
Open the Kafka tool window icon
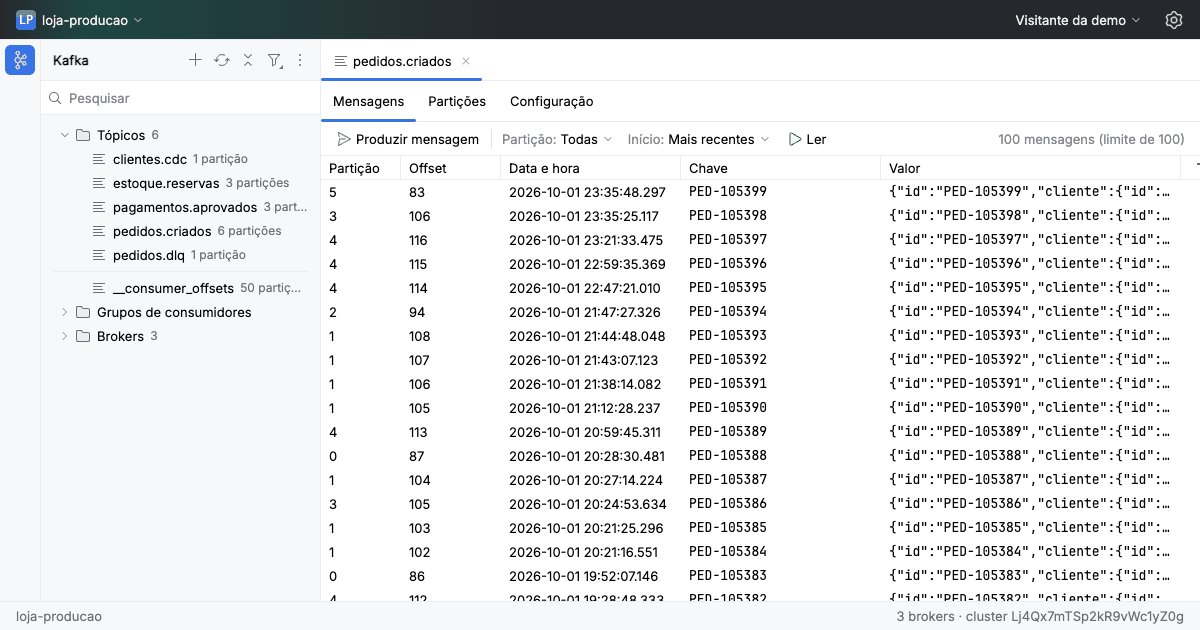(20, 60)
